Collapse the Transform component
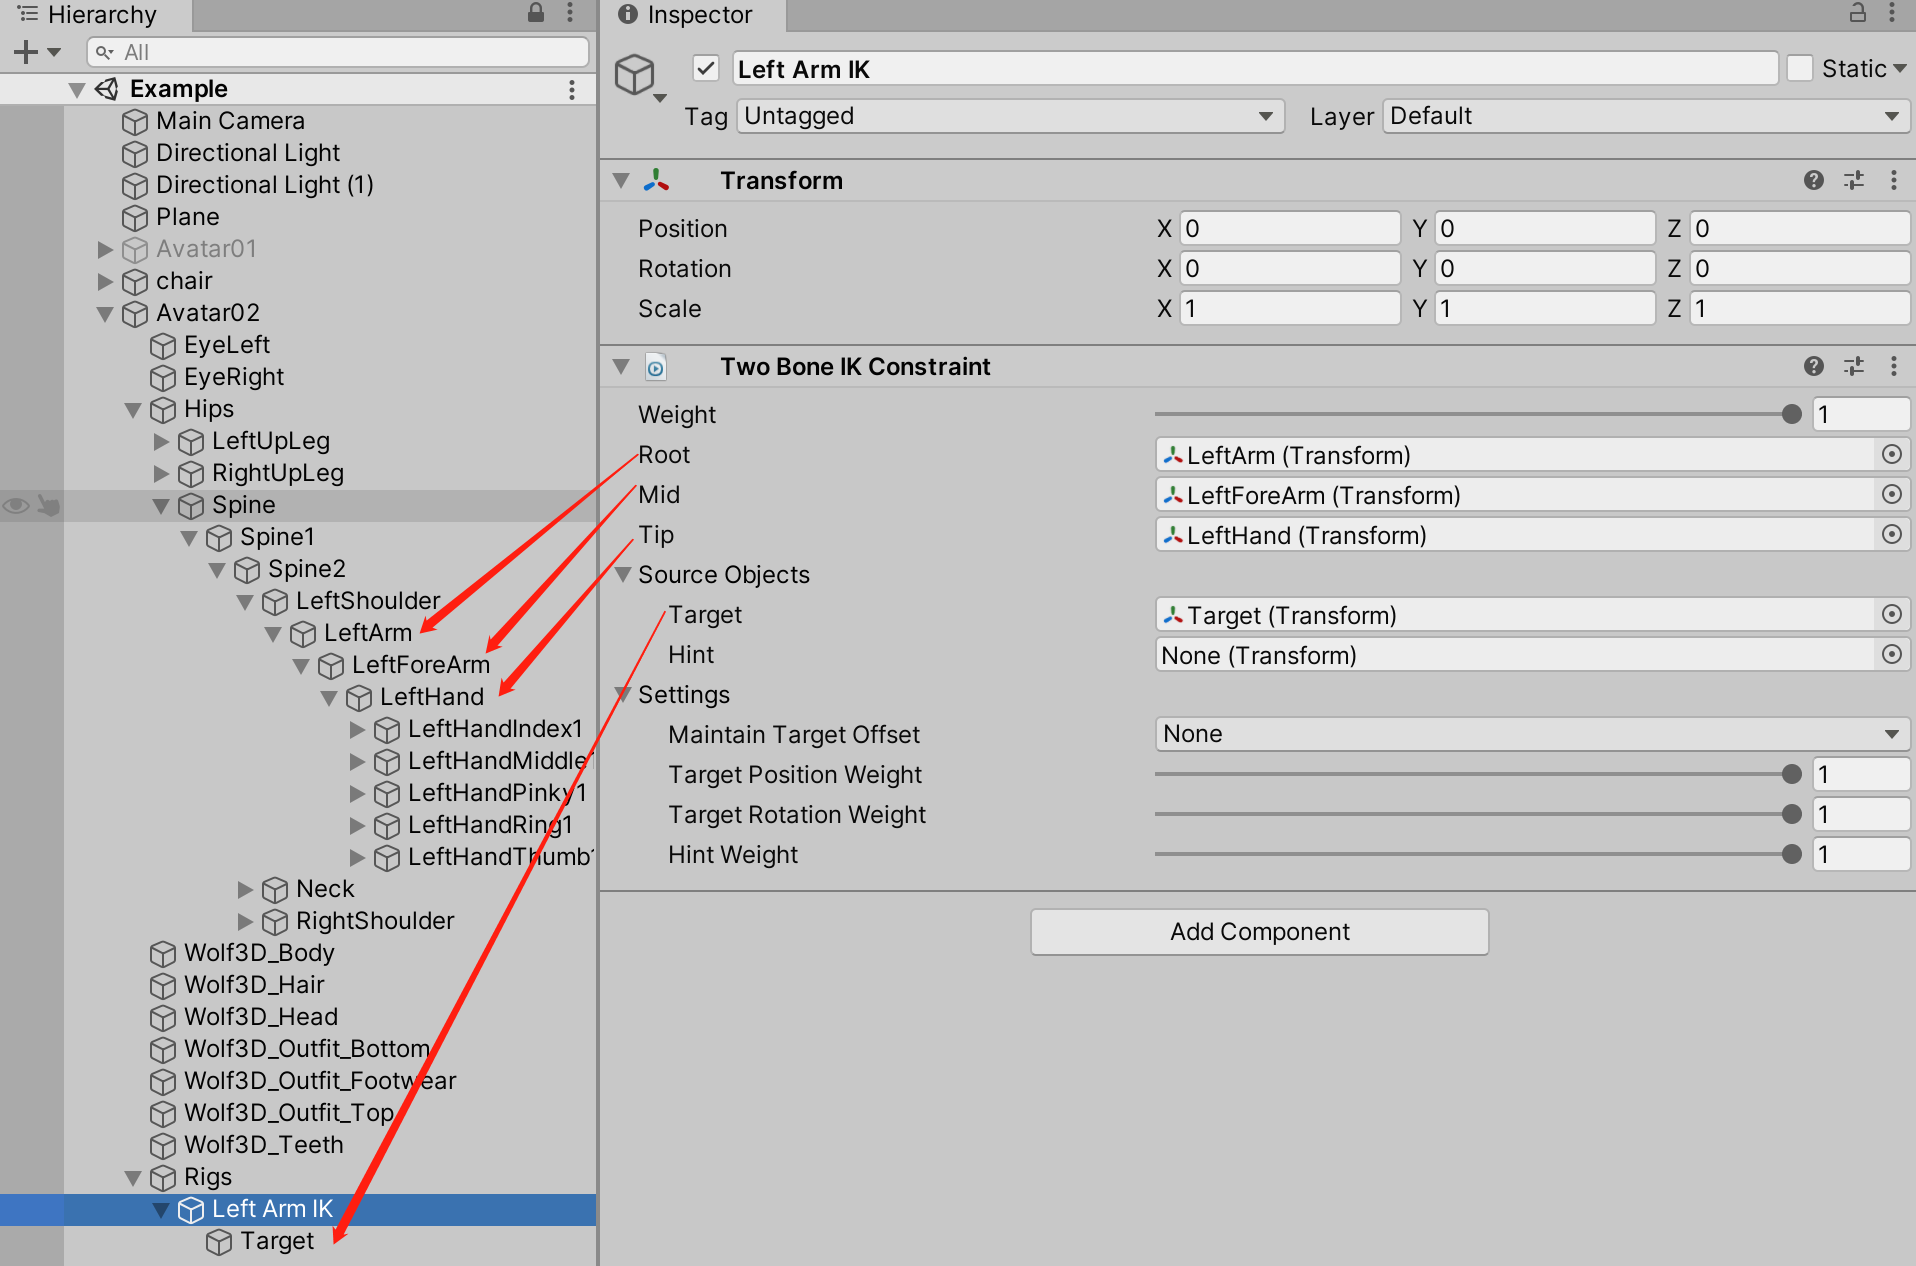Viewport: 1916px width, 1266px height. pyautogui.click(x=621, y=181)
